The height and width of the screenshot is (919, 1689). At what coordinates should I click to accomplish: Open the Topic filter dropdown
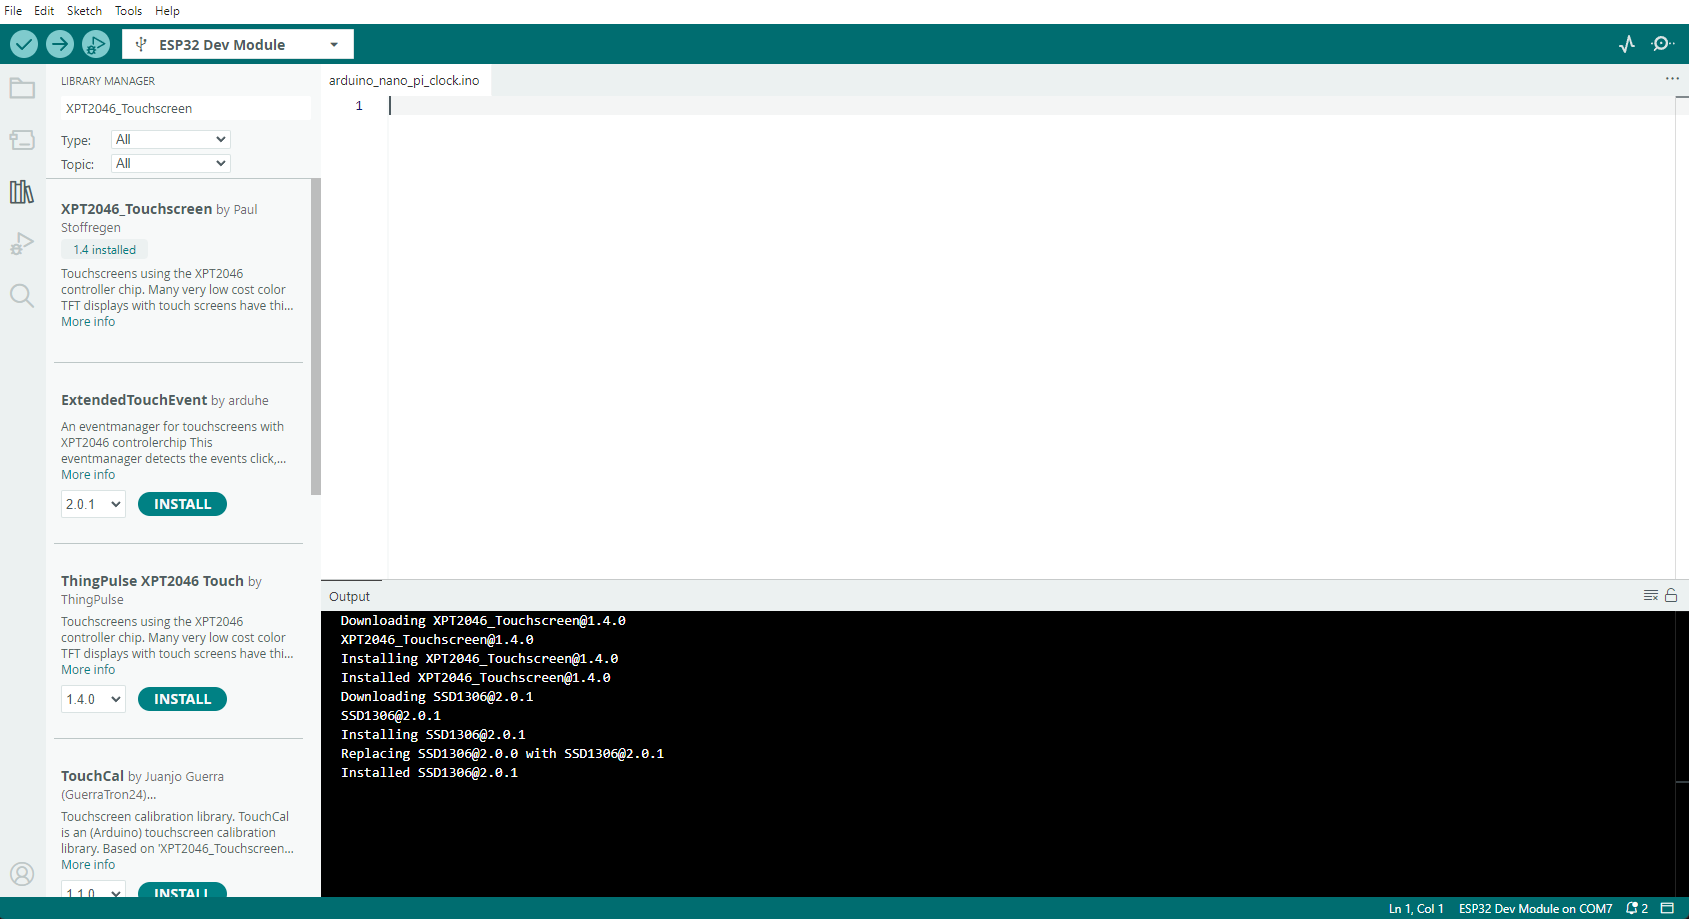171,163
